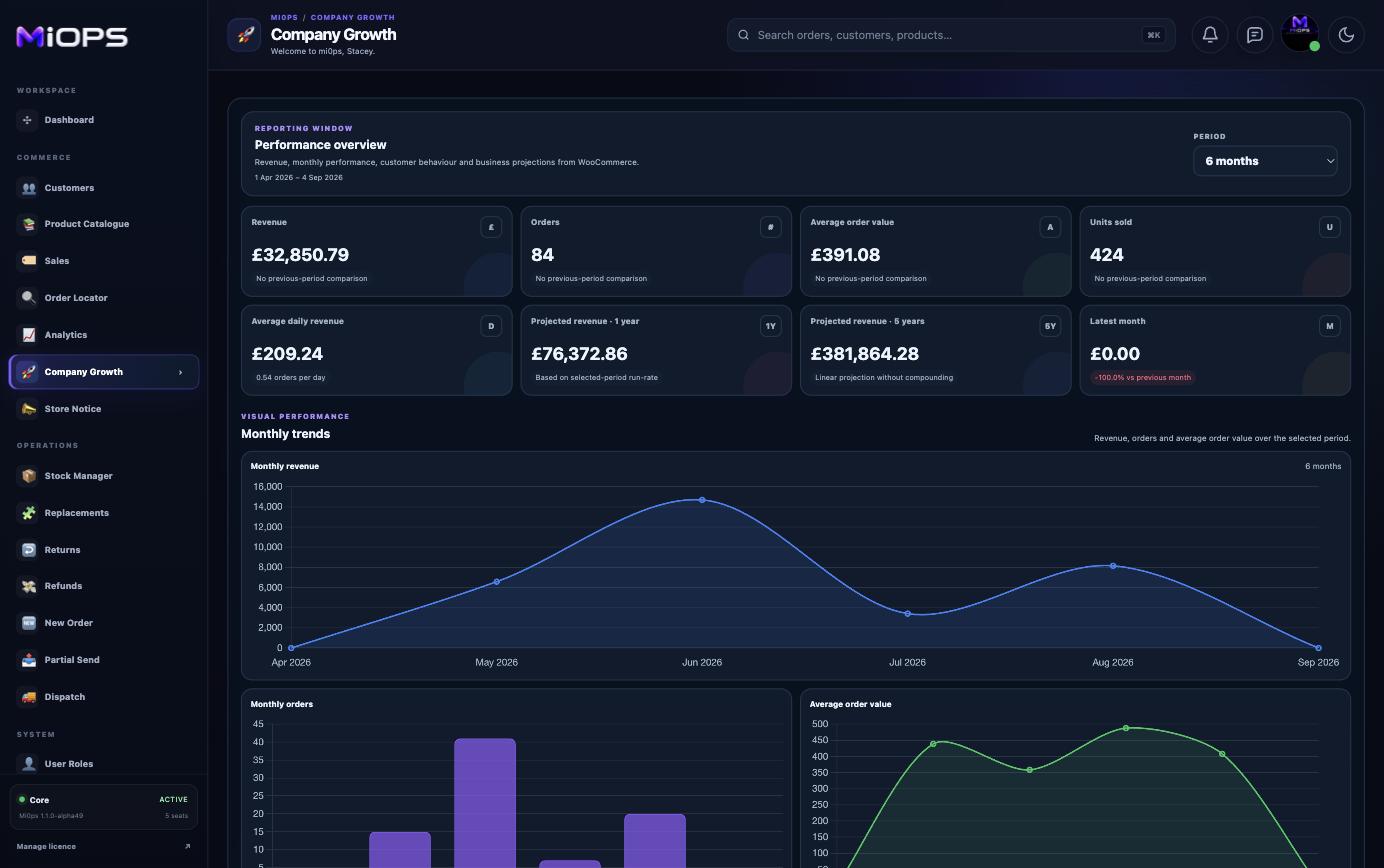The height and width of the screenshot is (868, 1384).
Task: Click the Dashboard sidebar icon
Action: click(28, 120)
